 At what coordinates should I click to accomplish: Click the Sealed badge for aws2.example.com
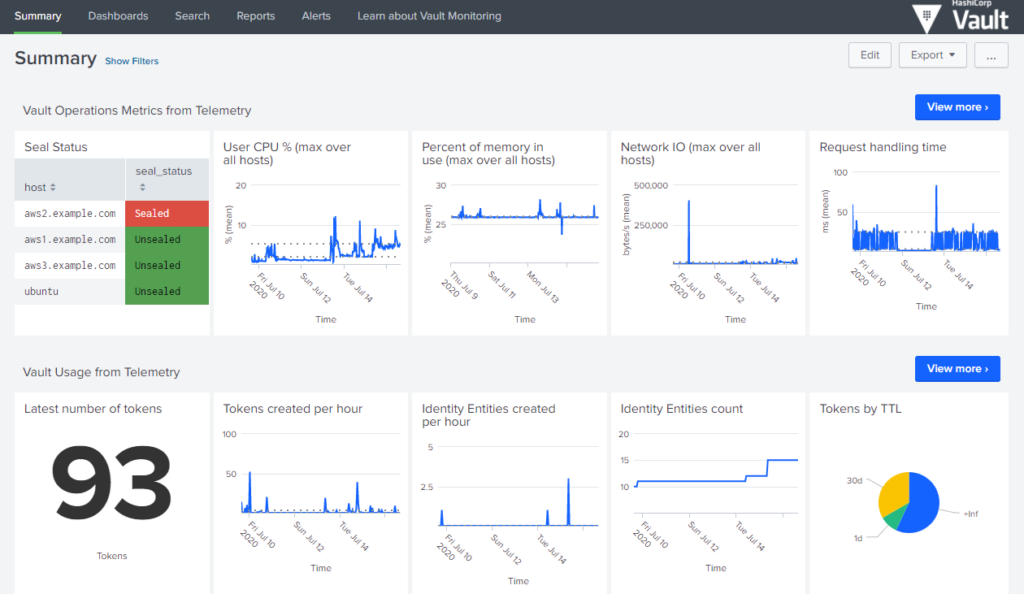tap(166, 213)
